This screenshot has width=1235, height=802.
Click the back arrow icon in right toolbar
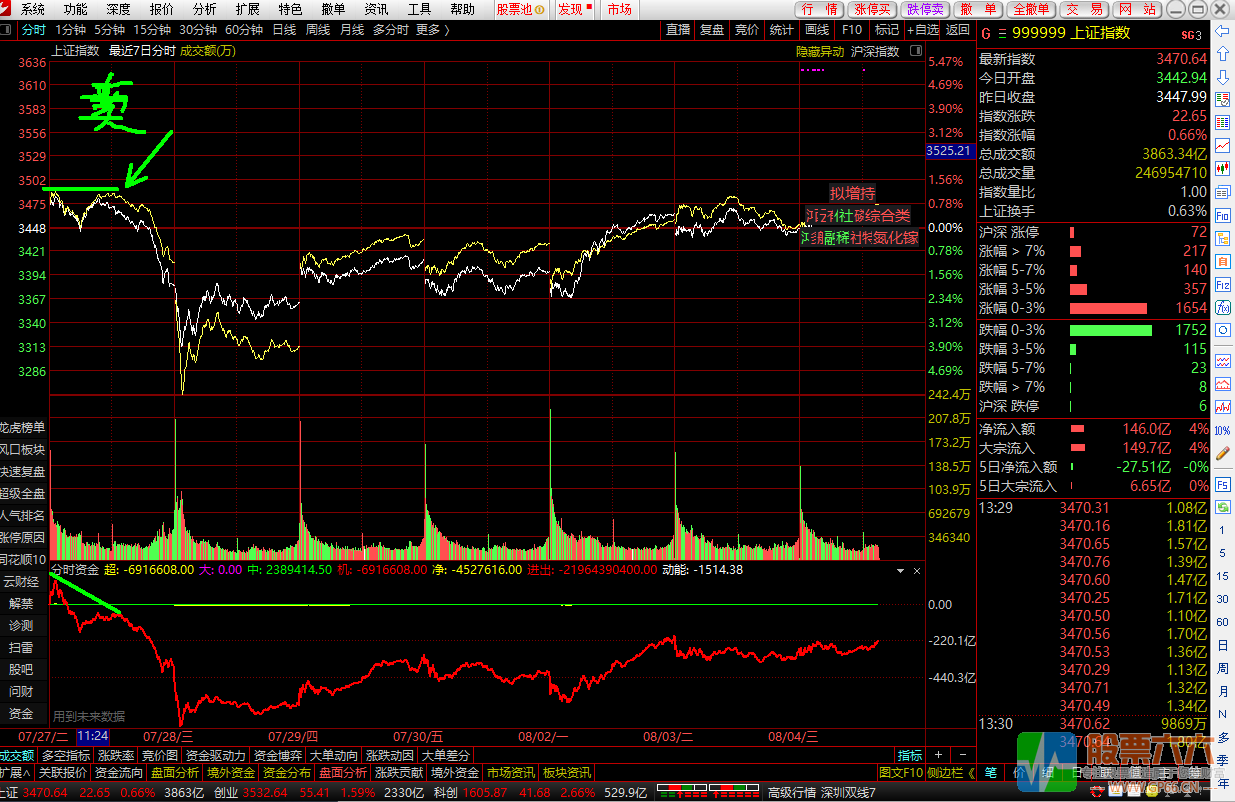pyautogui.click(x=1222, y=31)
